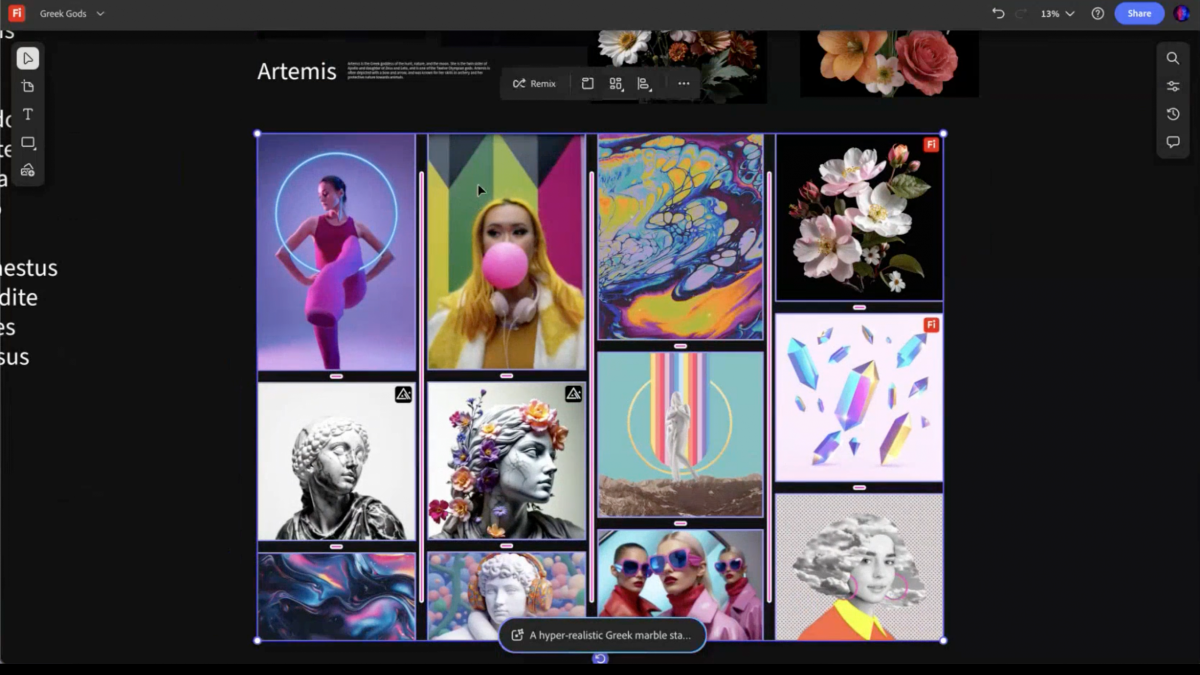The width and height of the screenshot is (1200, 675).
Task: Expand the arrange grid options in floating toolbar
Action: pyautogui.click(x=616, y=84)
